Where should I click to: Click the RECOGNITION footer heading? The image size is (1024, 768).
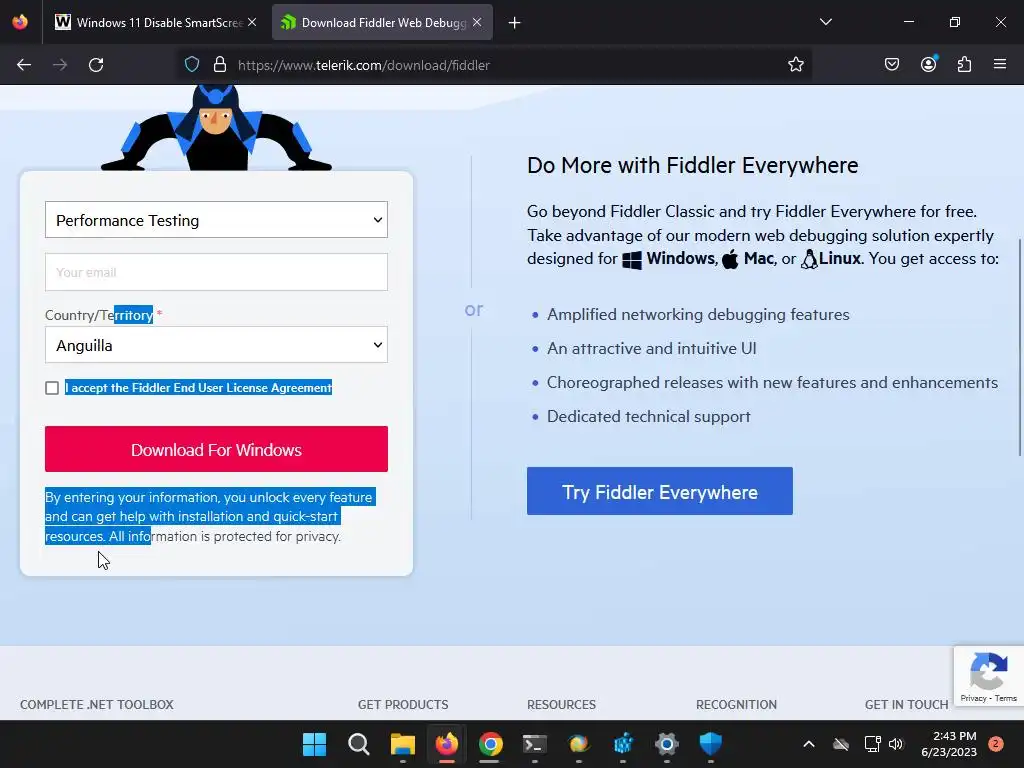coord(737,705)
